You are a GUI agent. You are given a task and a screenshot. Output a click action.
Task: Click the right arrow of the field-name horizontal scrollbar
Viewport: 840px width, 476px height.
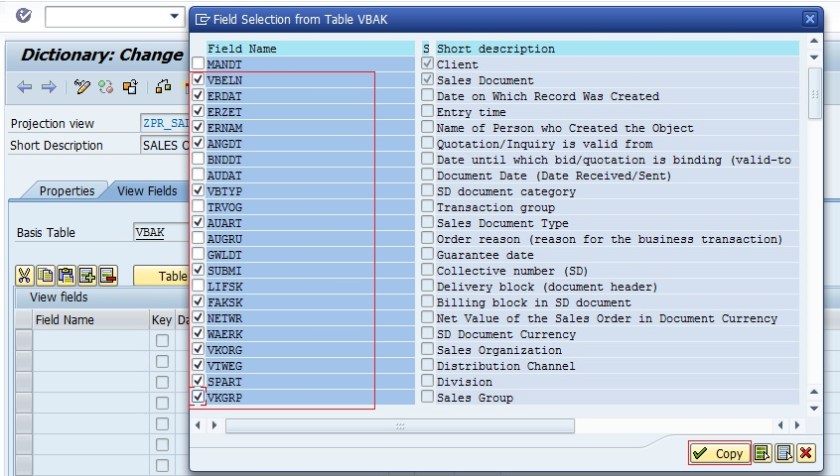pos(214,425)
